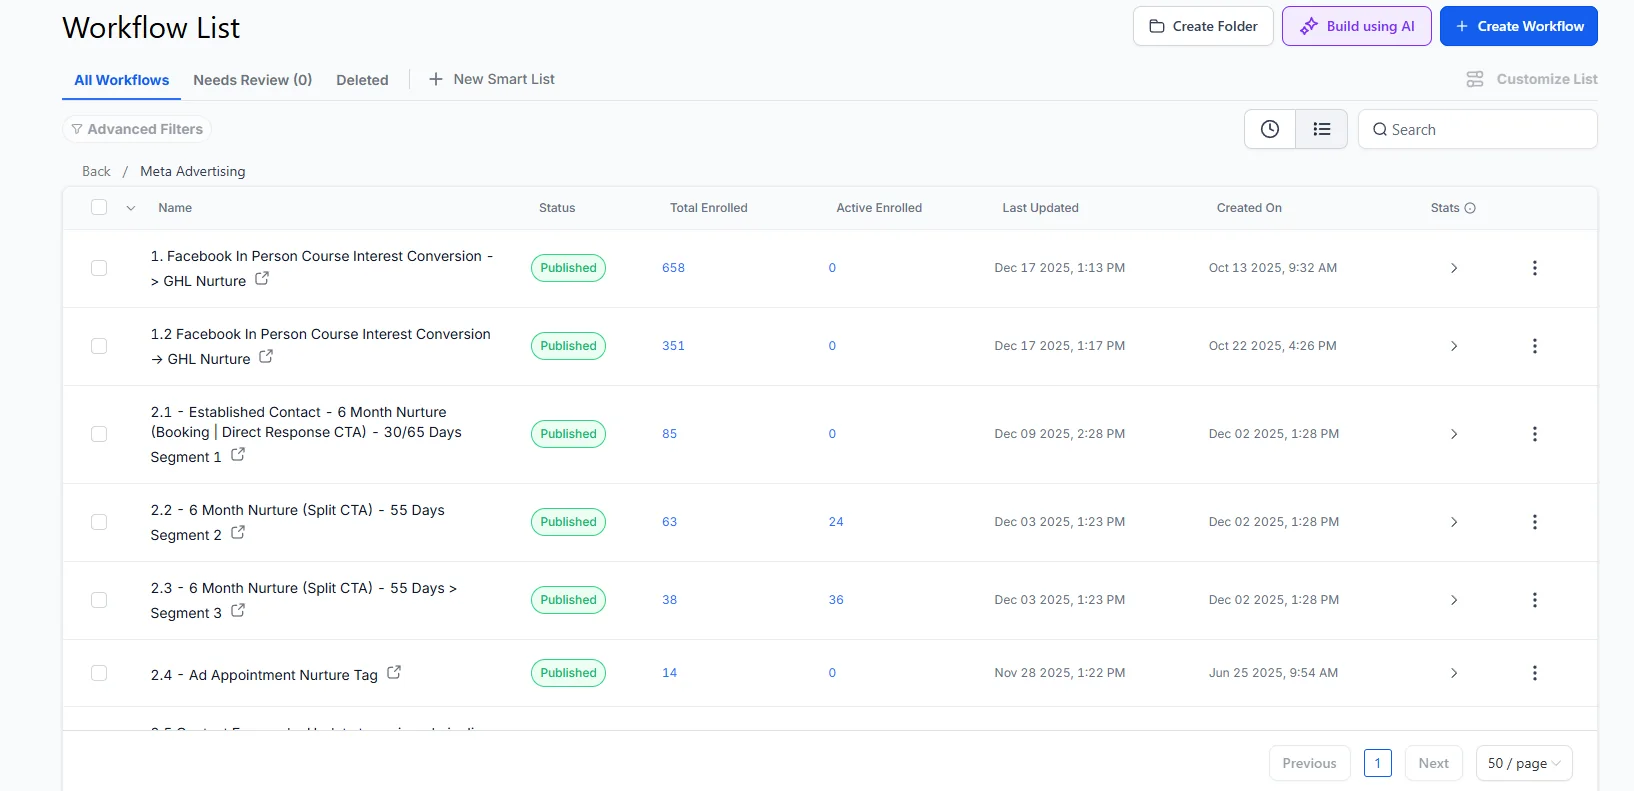
Task: Expand stats chevron for 2.2 Segment 2 workflow
Action: [x=1454, y=522]
